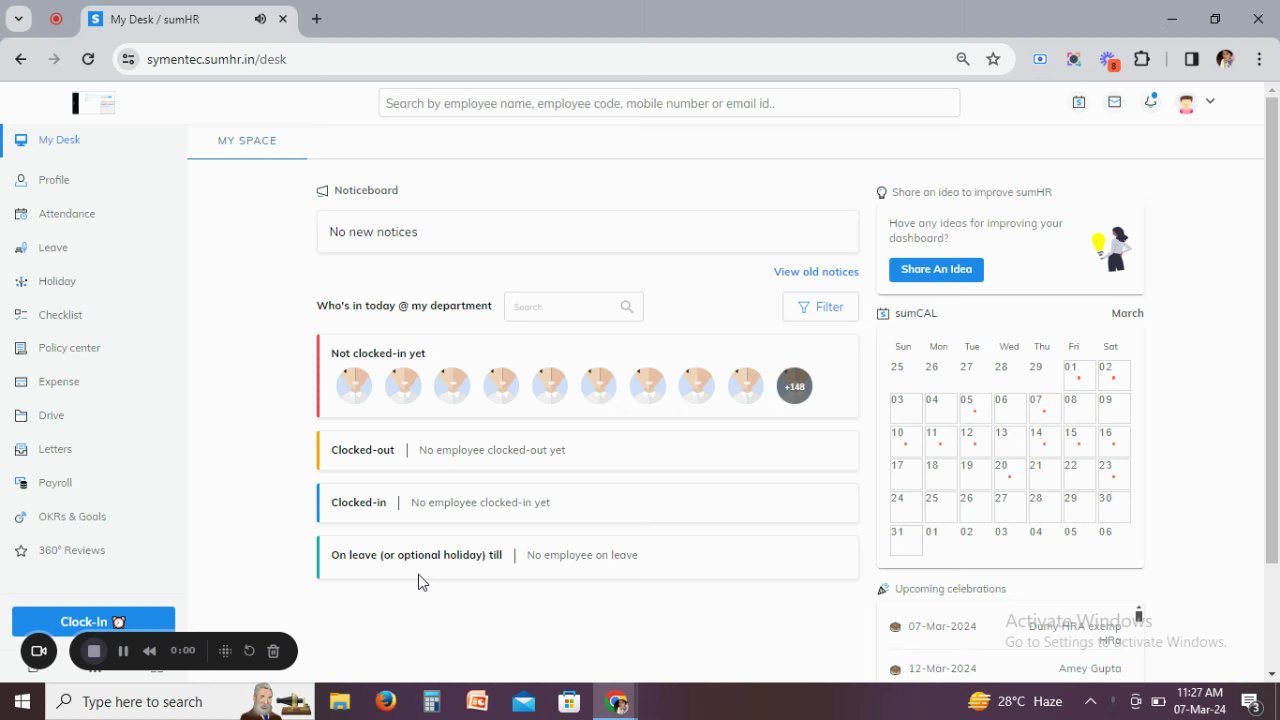Click the Share An Idea button
This screenshot has height=720, width=1280.
(936, 270)
